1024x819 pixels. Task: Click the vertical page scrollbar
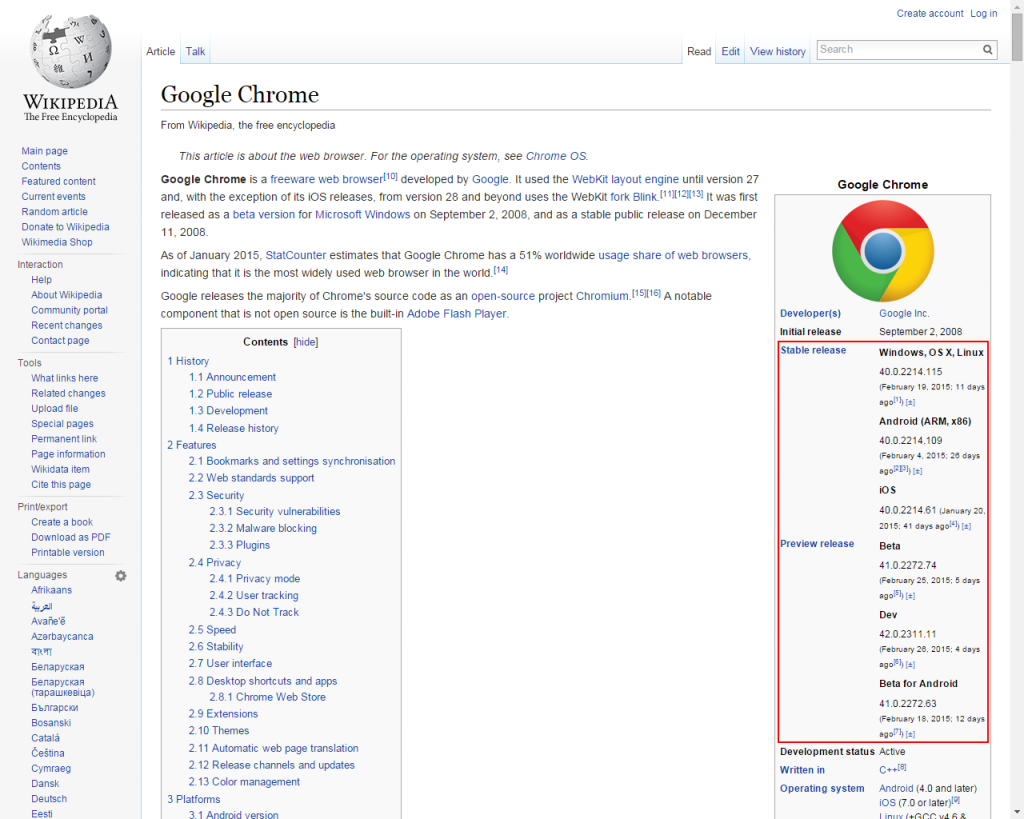pyautogui.click(x=1017, y=410)
